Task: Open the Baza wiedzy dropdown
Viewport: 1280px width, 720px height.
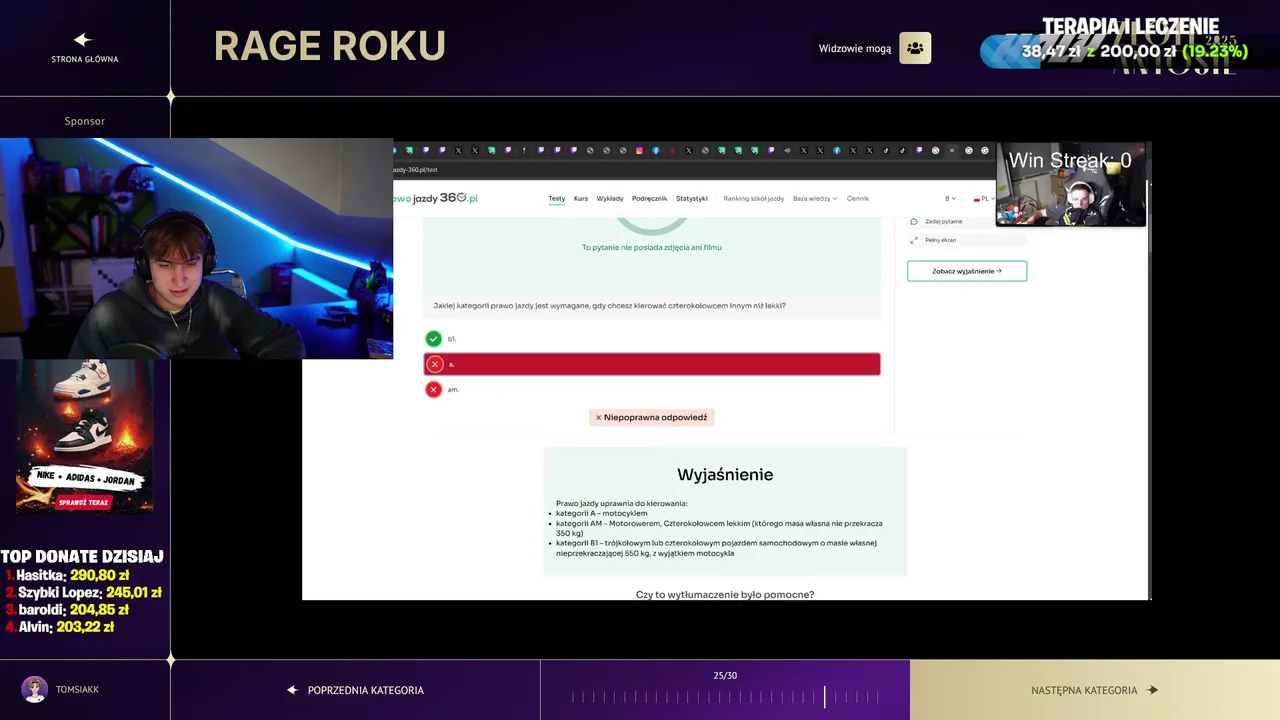Action: pos(815,198)
